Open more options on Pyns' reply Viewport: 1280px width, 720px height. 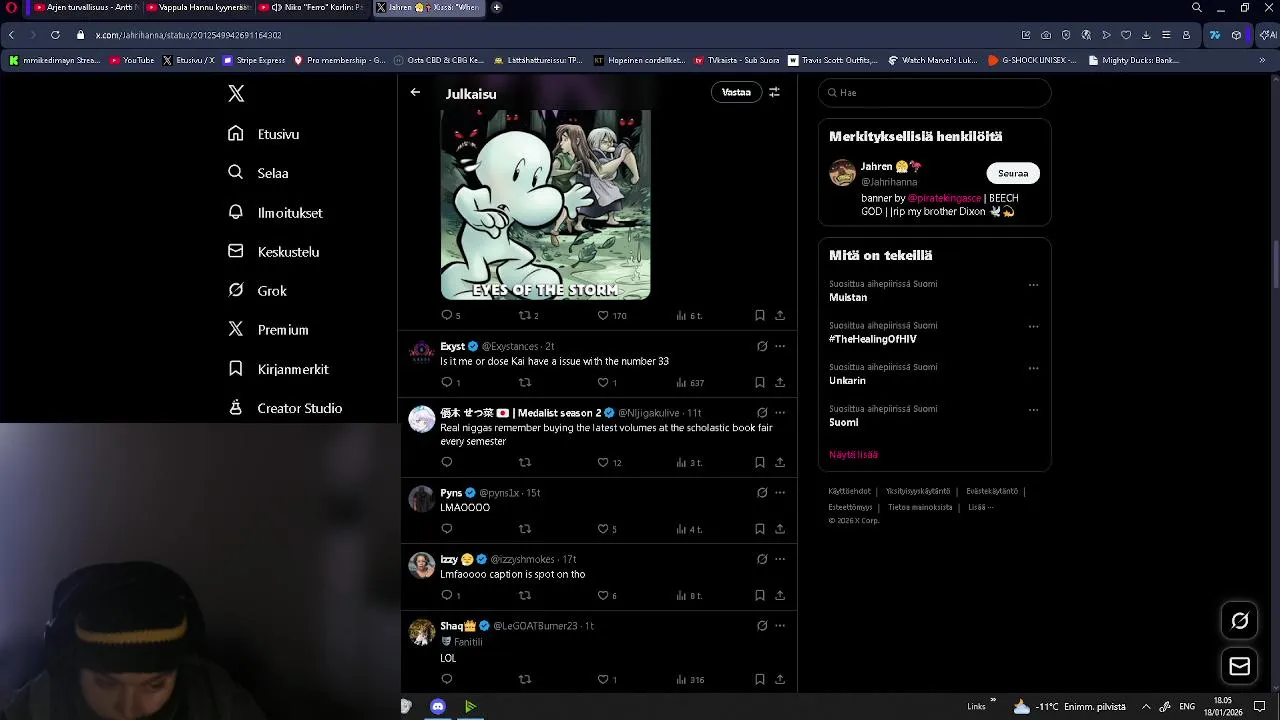[780, 492]
